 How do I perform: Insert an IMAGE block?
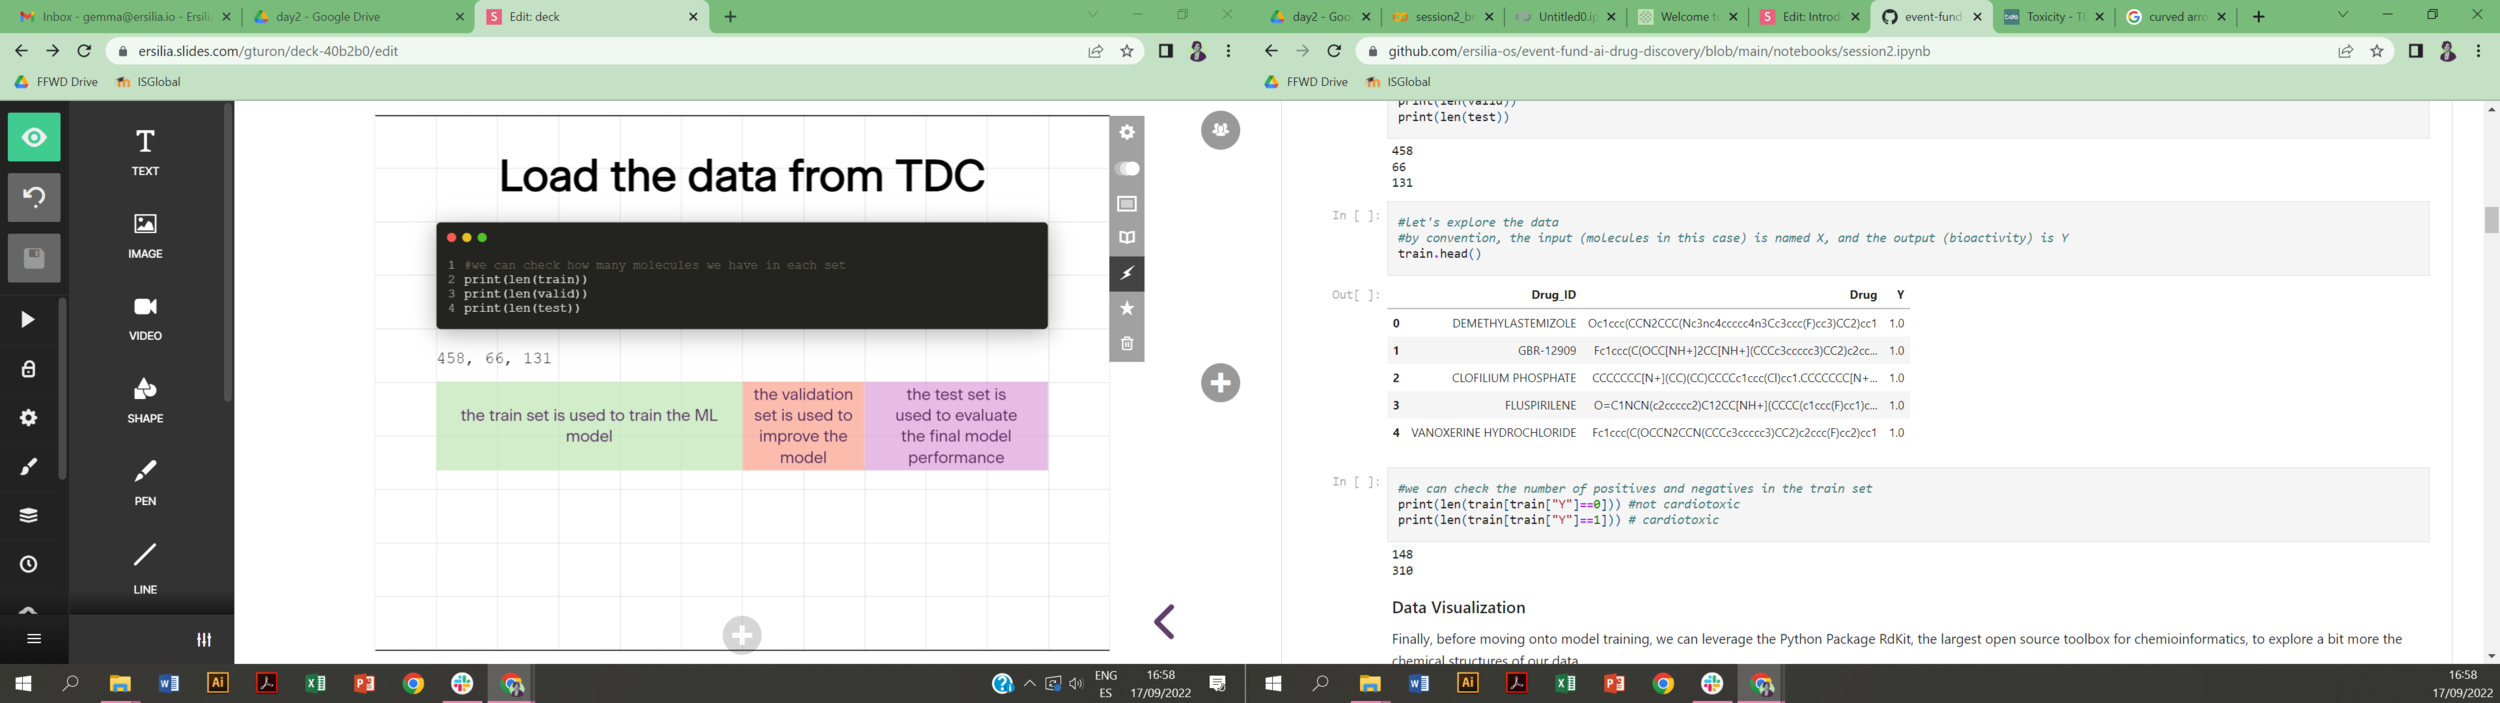(145, 236)
